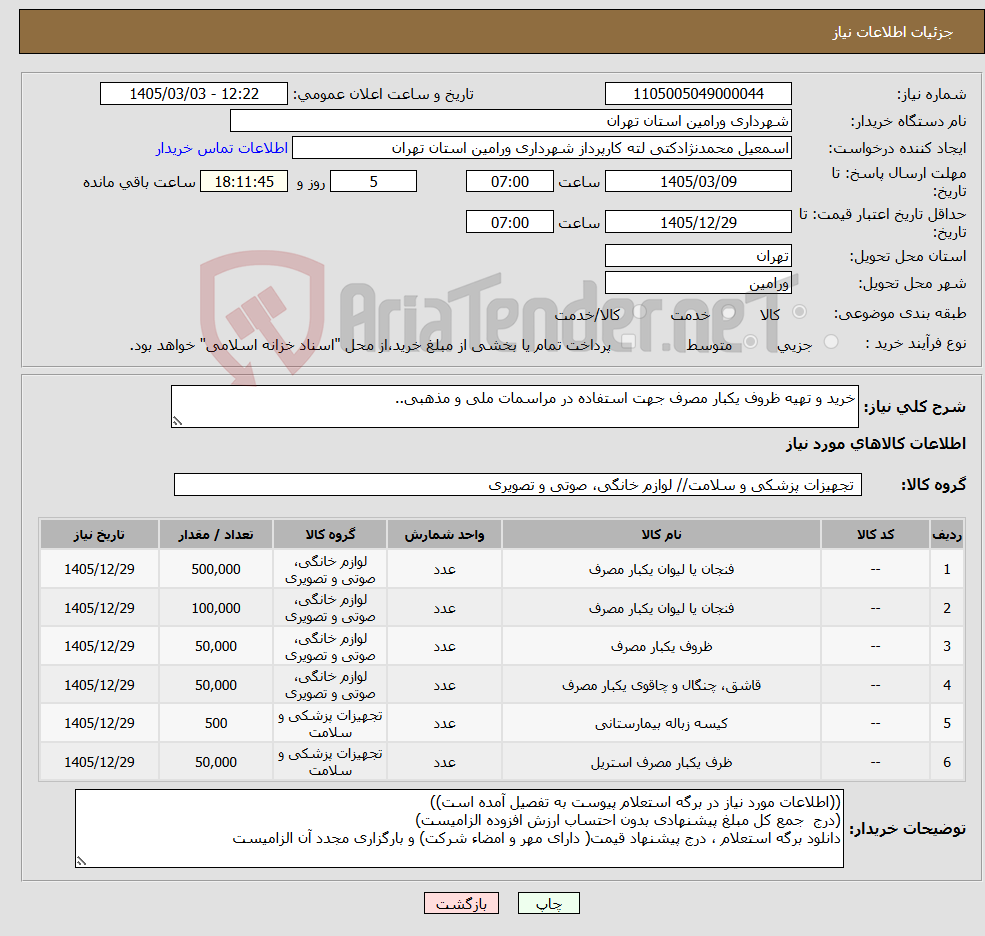
Task: Click the اطلاعات کالاهای مورد نیاز section heading
Action: pyautogui.click(x=876, y=444)
